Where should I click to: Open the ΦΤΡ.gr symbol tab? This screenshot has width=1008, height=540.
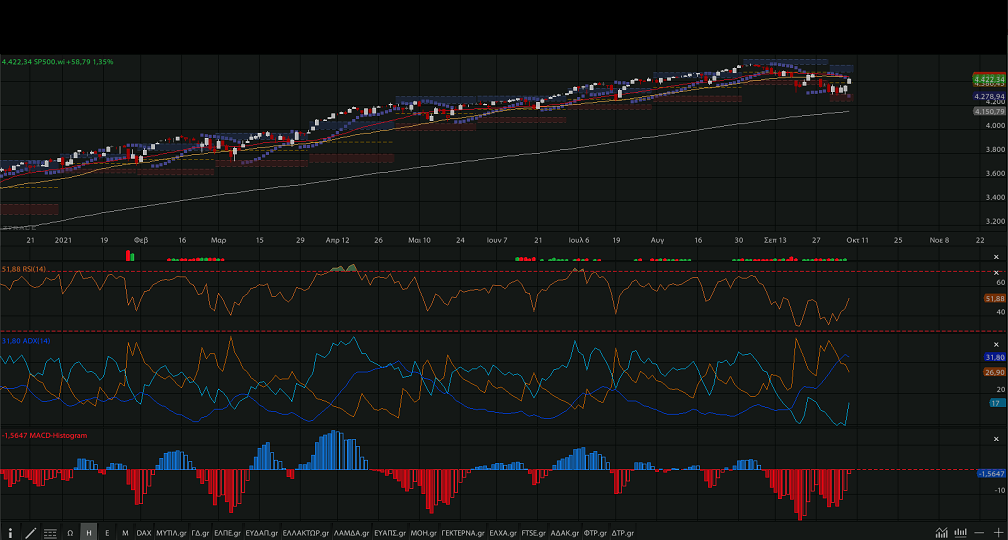[x=596, y=533]
